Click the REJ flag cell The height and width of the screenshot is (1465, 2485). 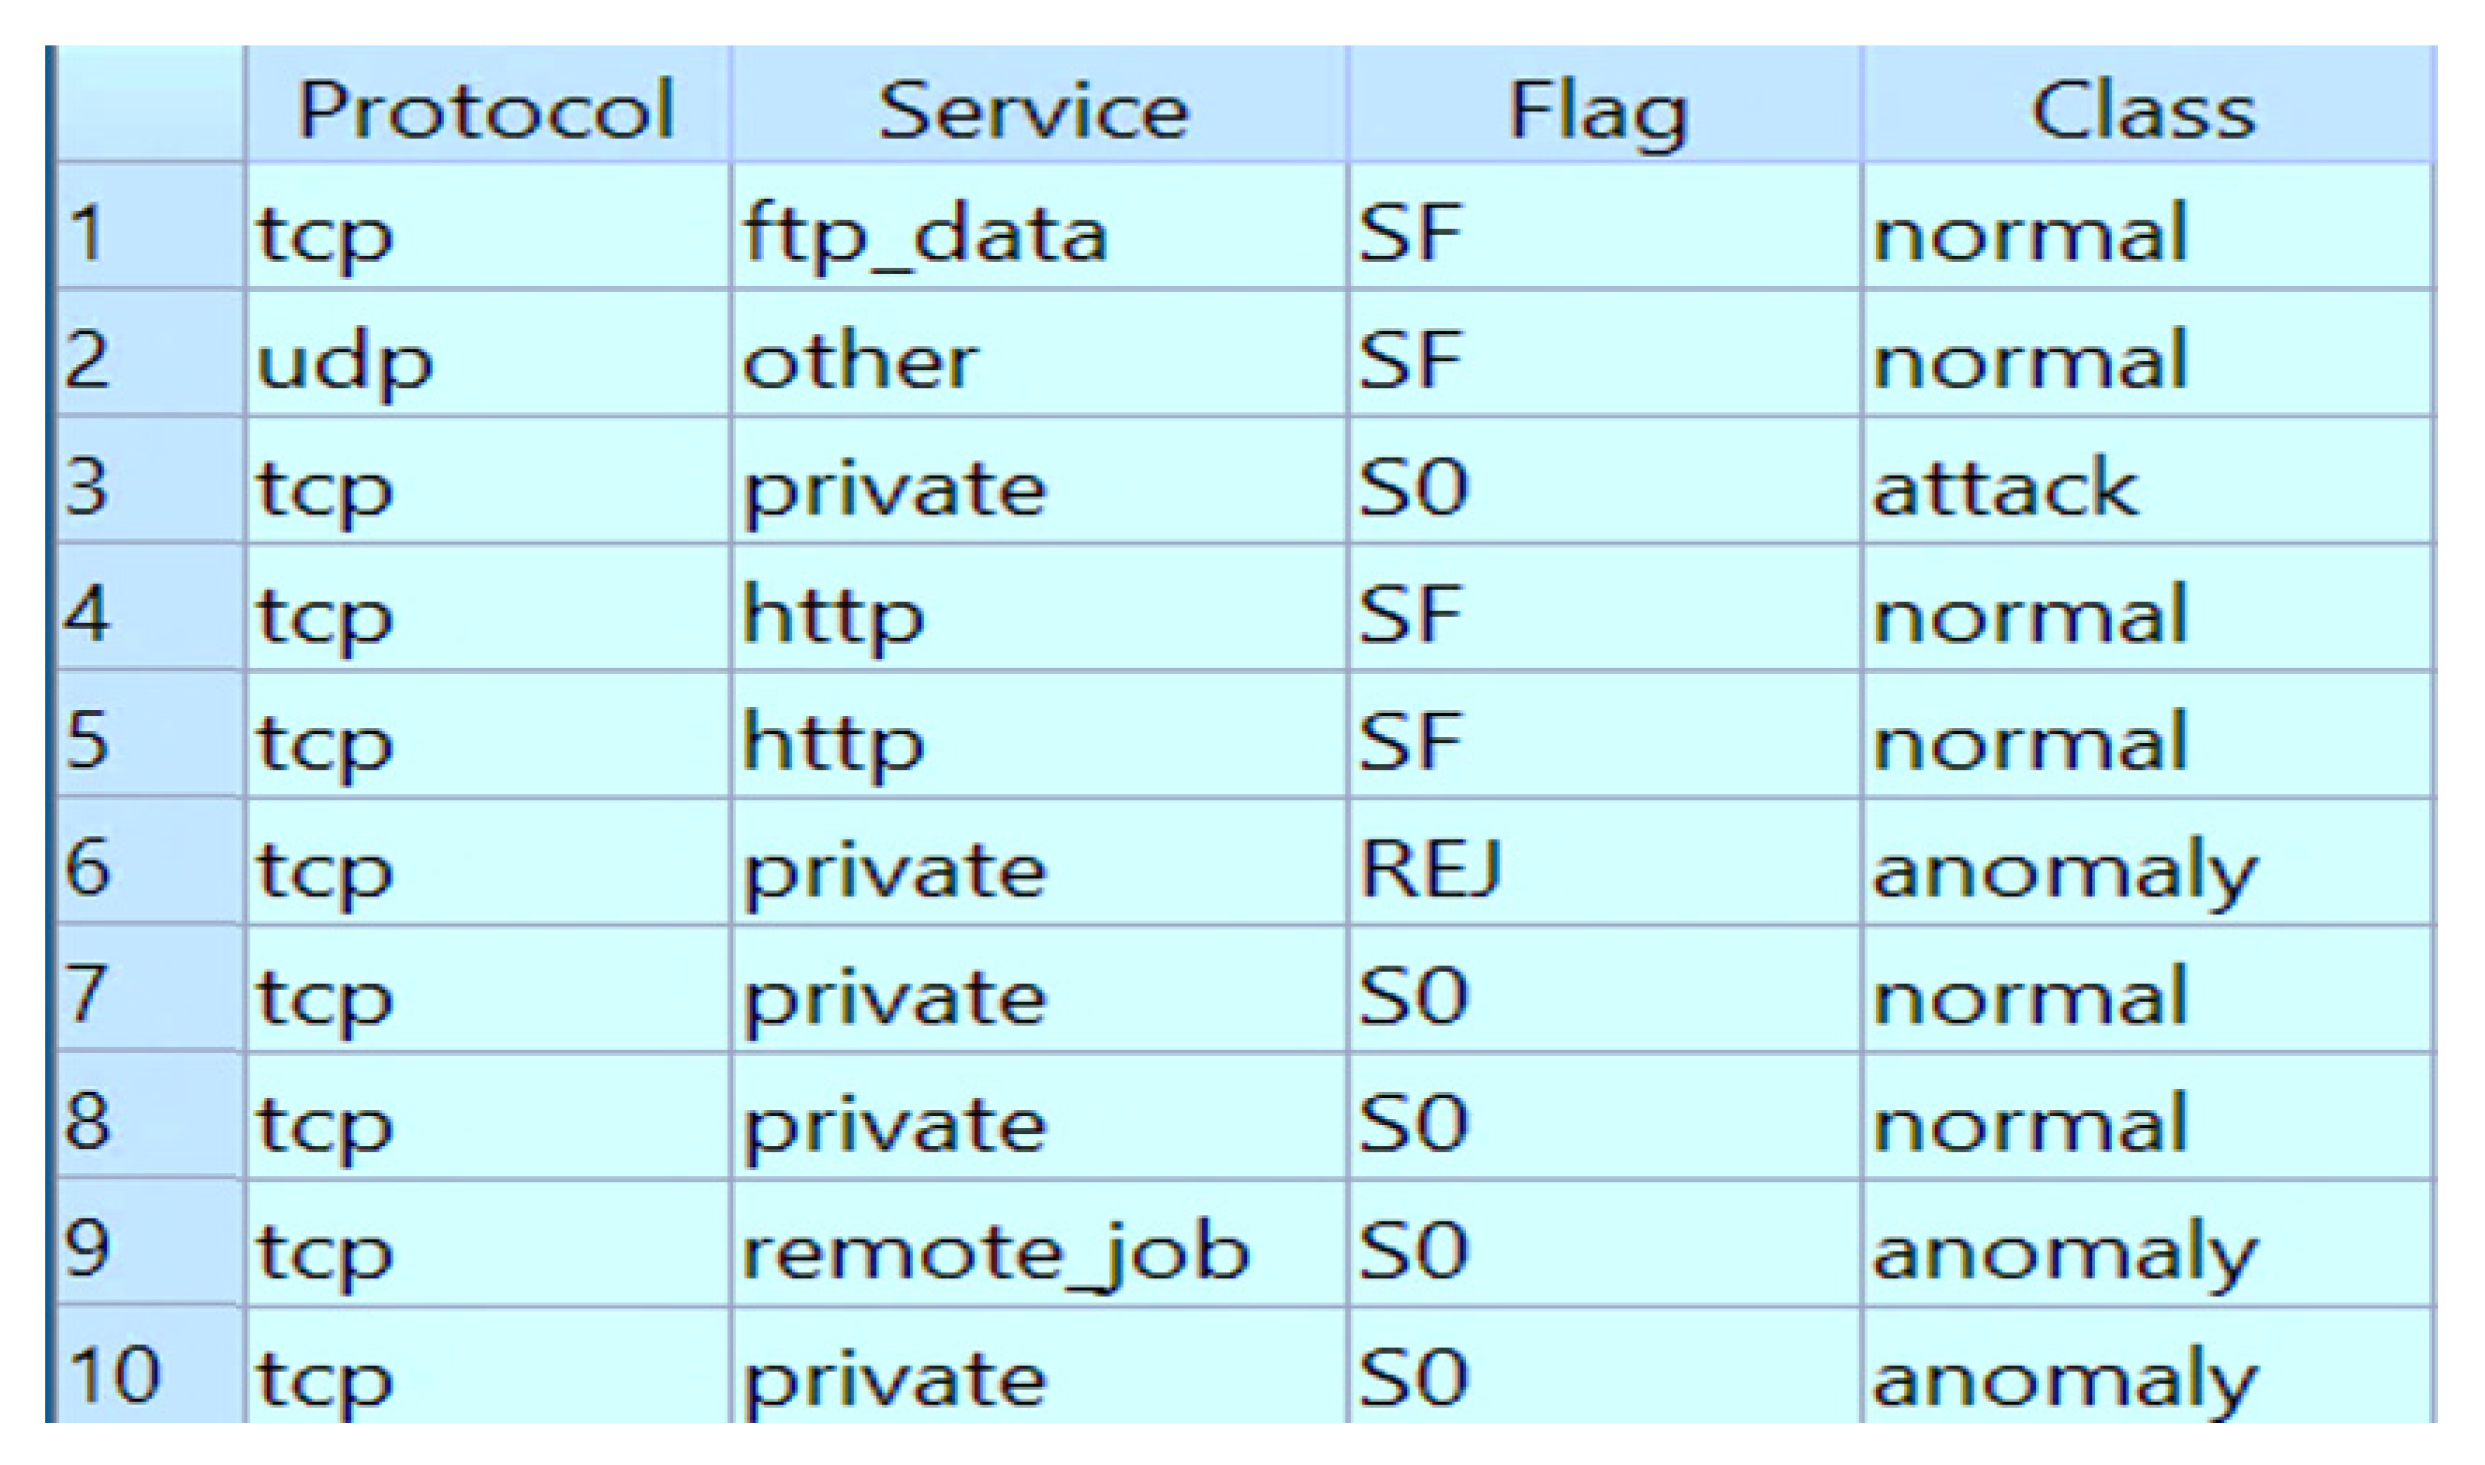(1430, 867)
